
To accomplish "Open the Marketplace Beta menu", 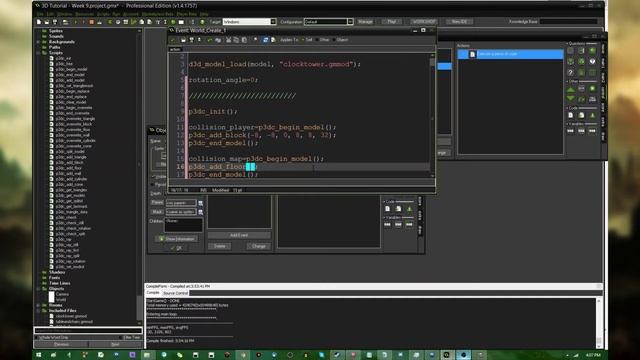I will (158, 14).
